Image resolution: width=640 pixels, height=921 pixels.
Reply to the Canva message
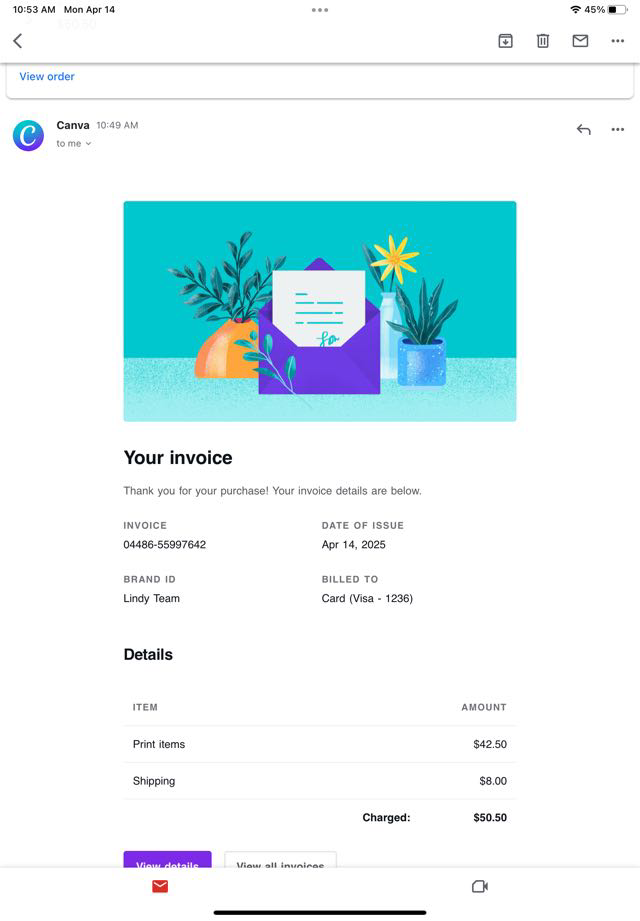(x=584, y=129)
